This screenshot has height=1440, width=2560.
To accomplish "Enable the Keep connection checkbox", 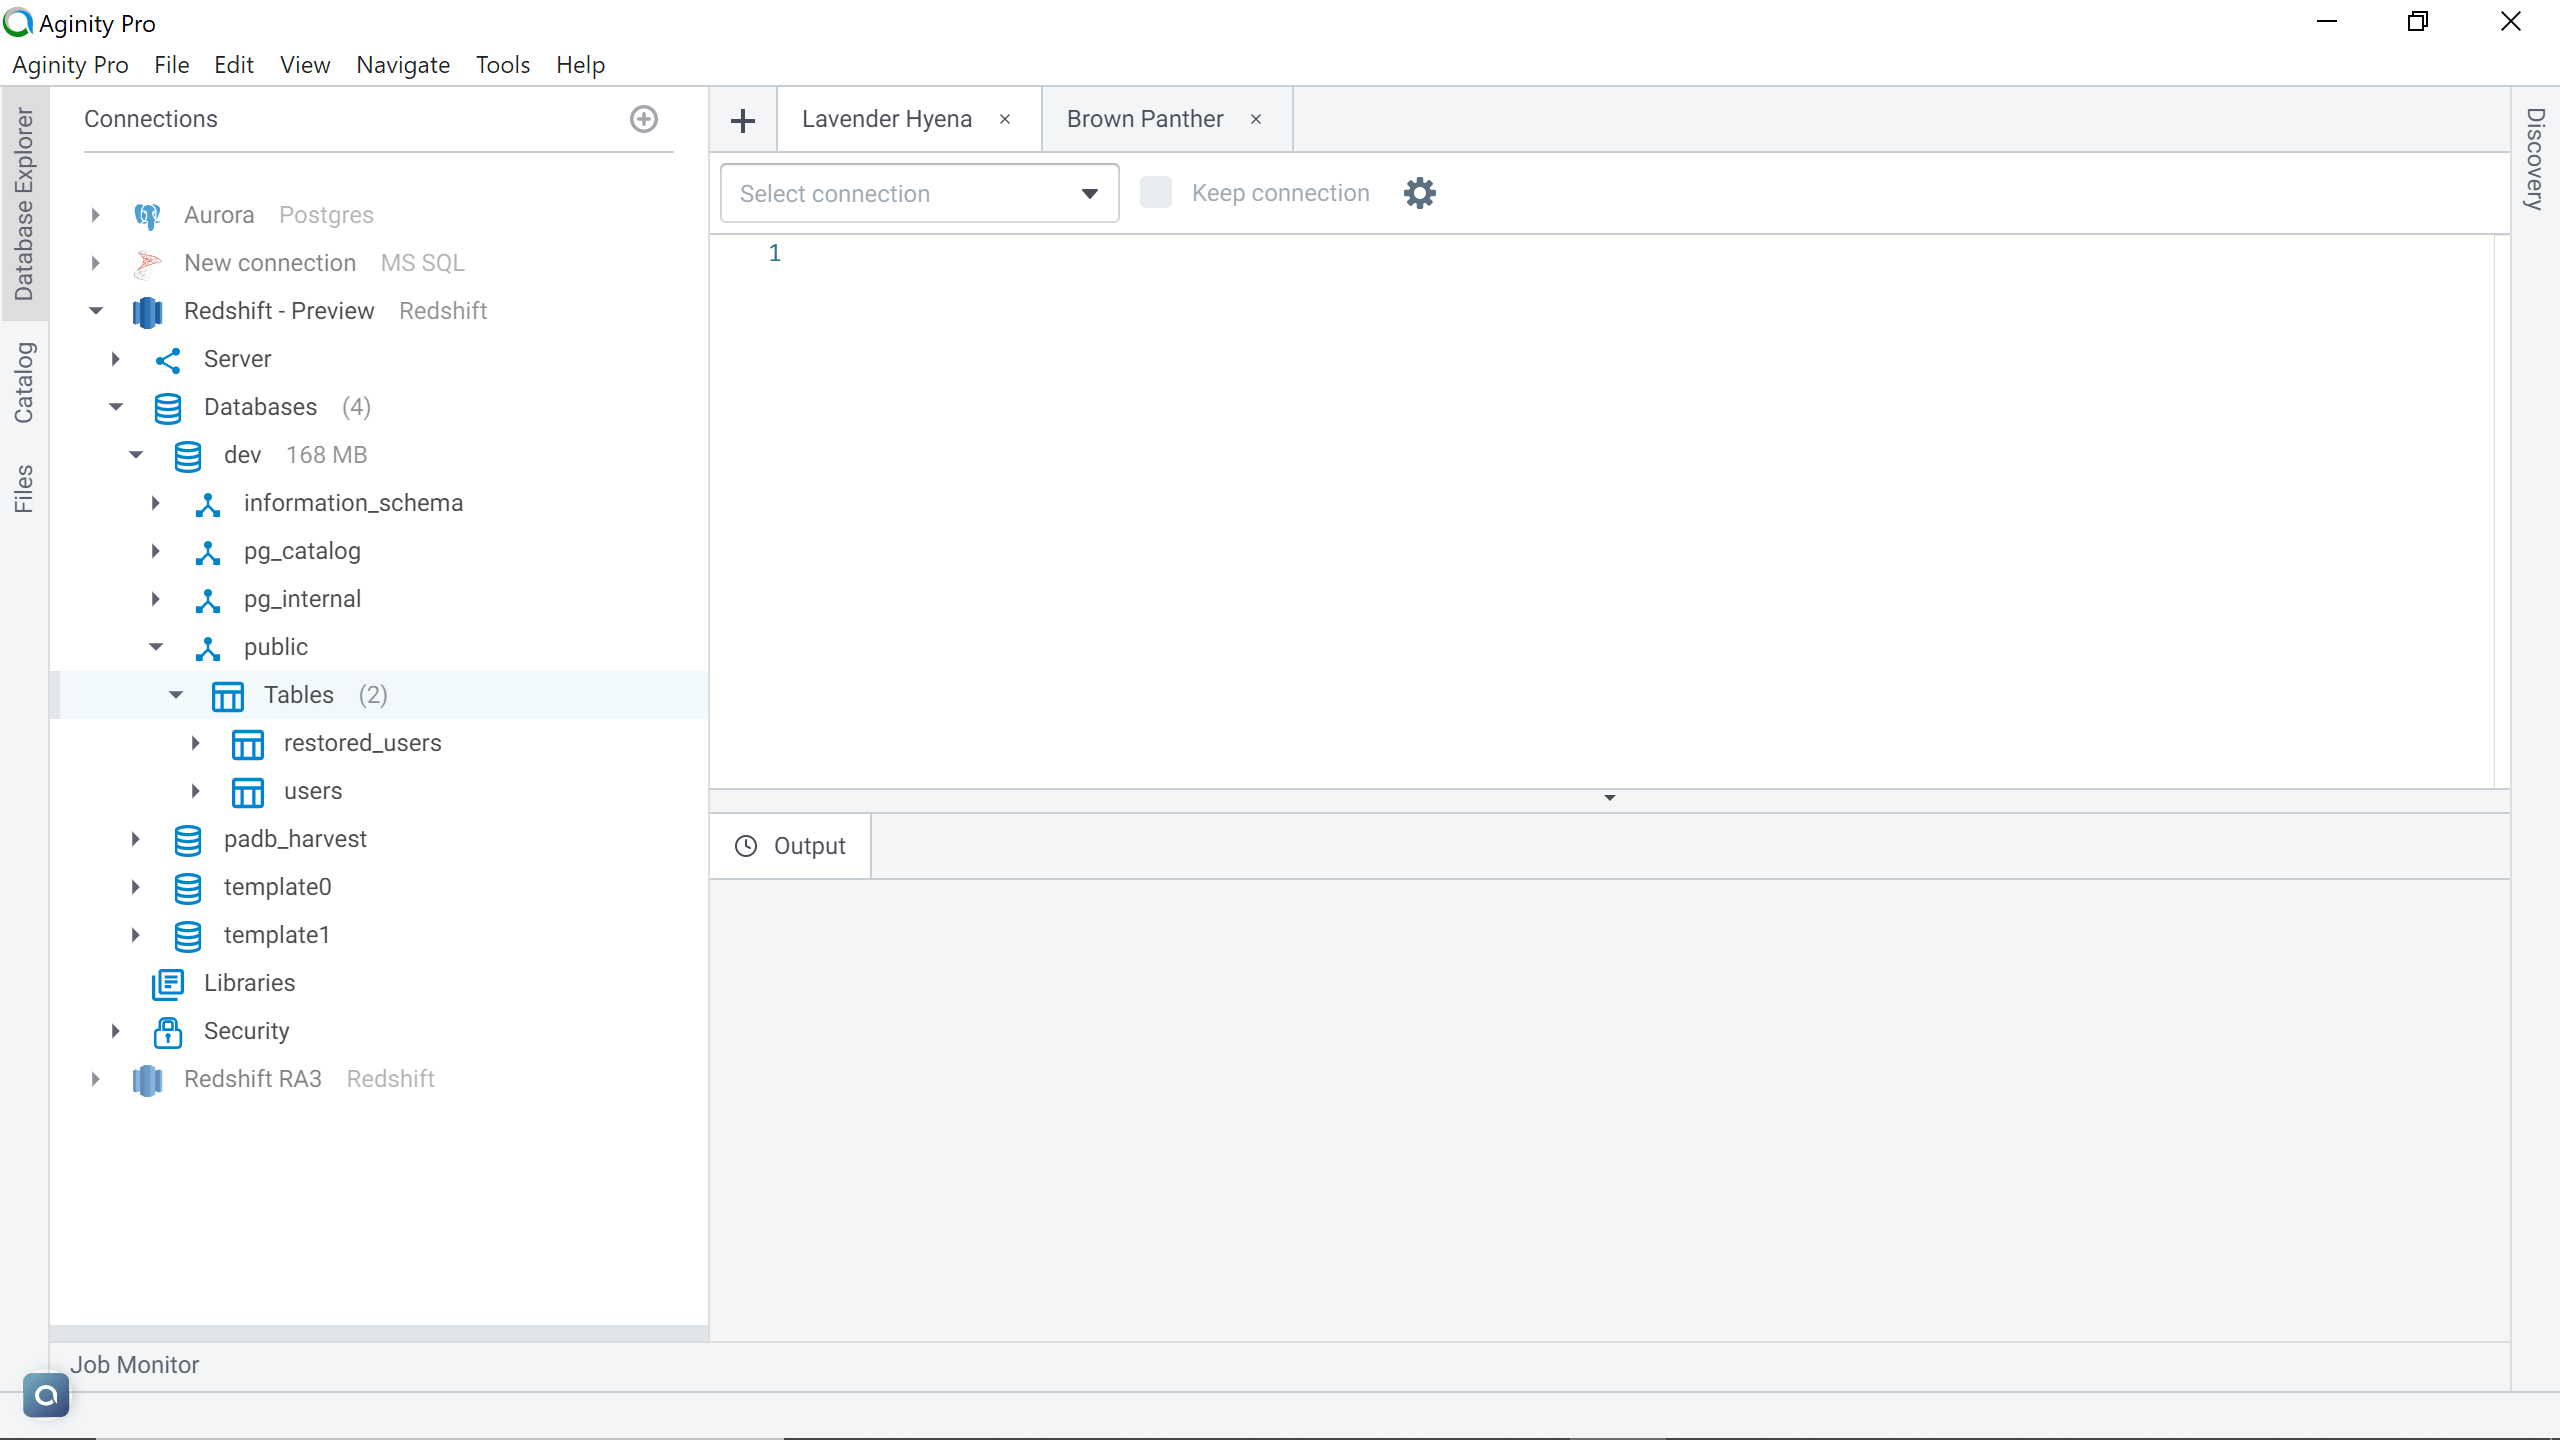I will click(x=1155, y=192).
